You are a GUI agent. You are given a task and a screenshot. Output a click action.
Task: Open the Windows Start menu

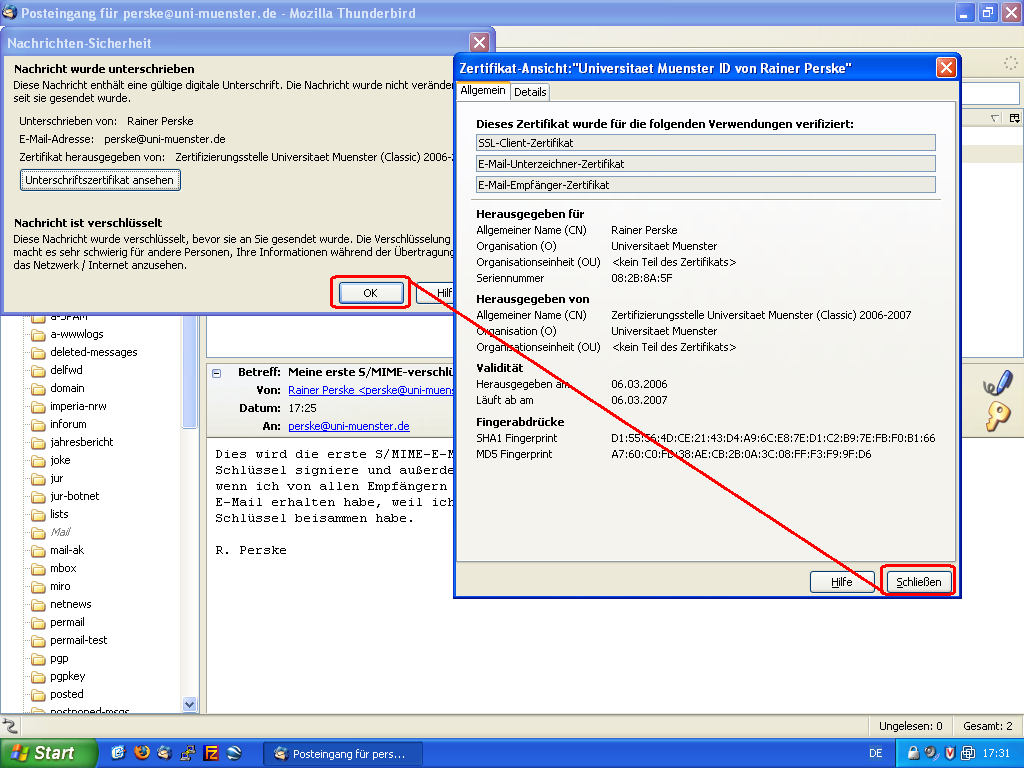49,753
